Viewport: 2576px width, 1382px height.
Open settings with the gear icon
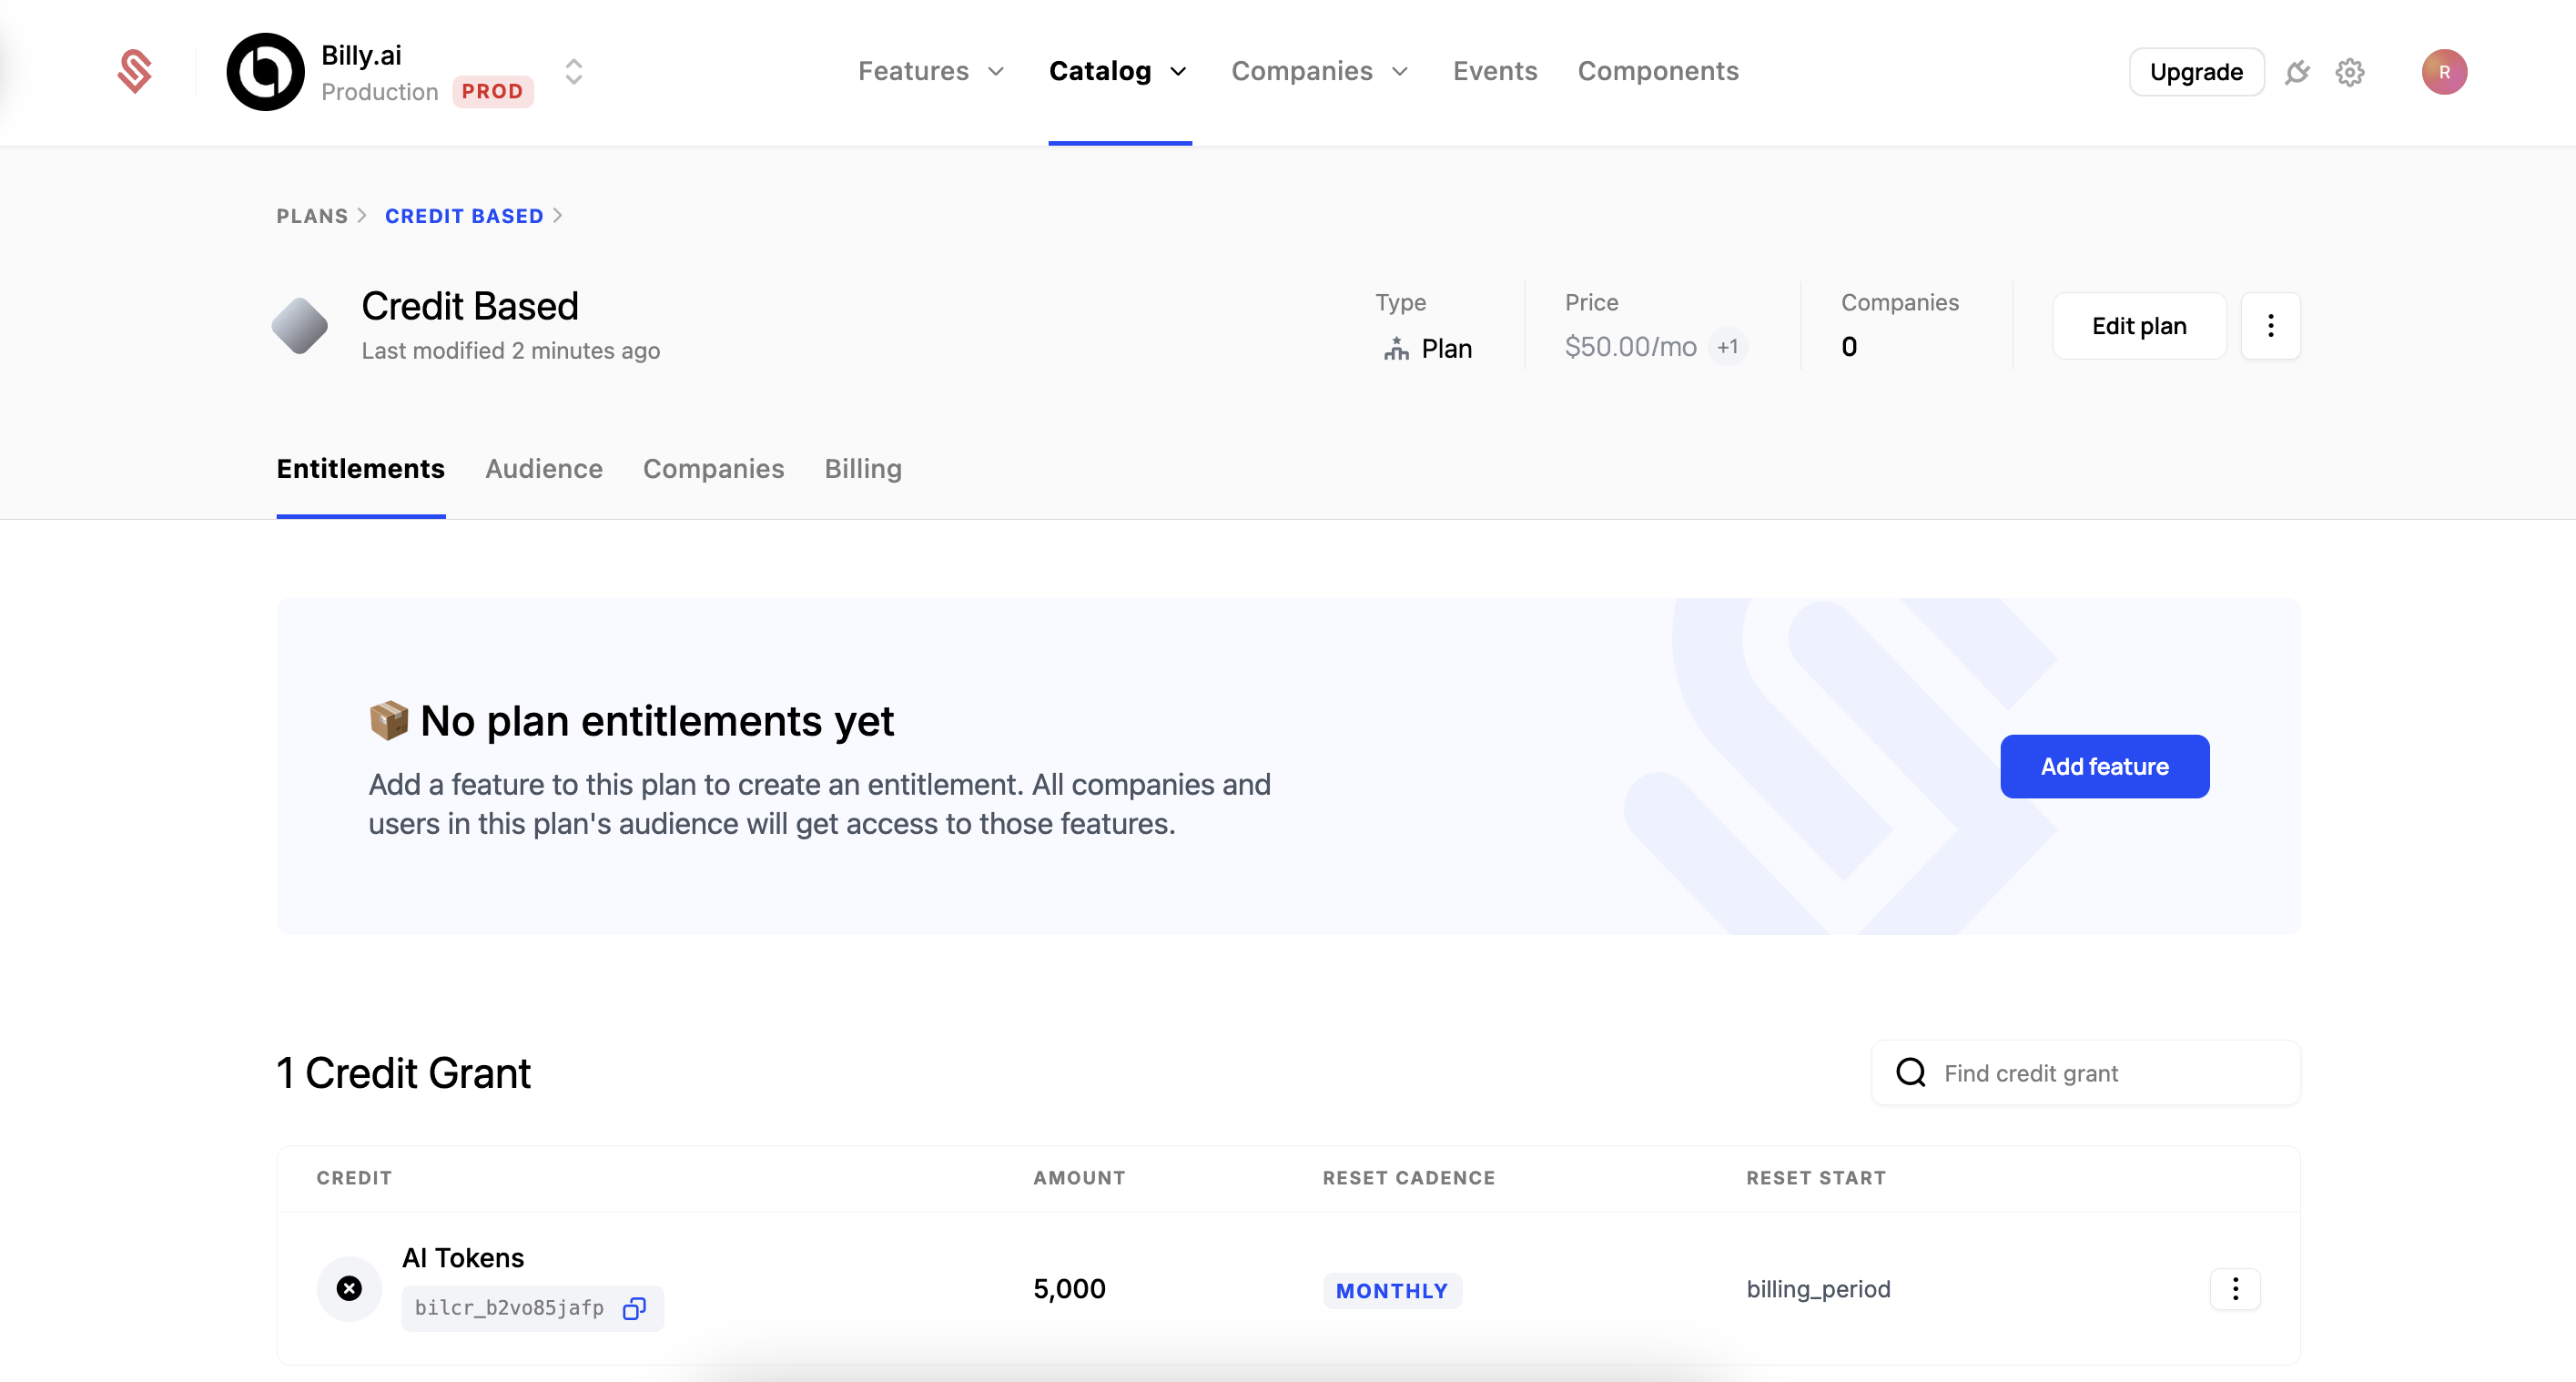[x=2350, y=71]
